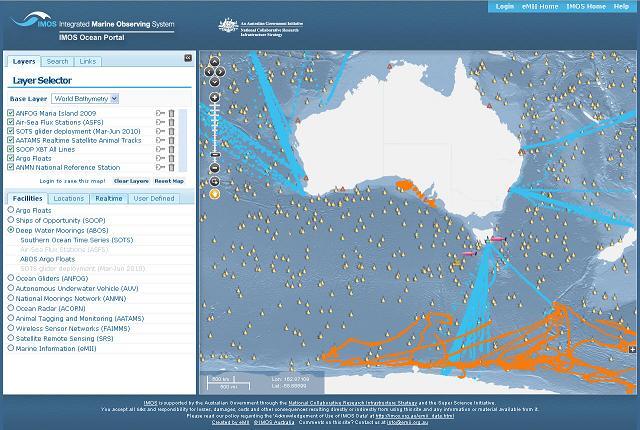Switch to the Links tab
Screen dimensions: 640x430
point(88,61)
